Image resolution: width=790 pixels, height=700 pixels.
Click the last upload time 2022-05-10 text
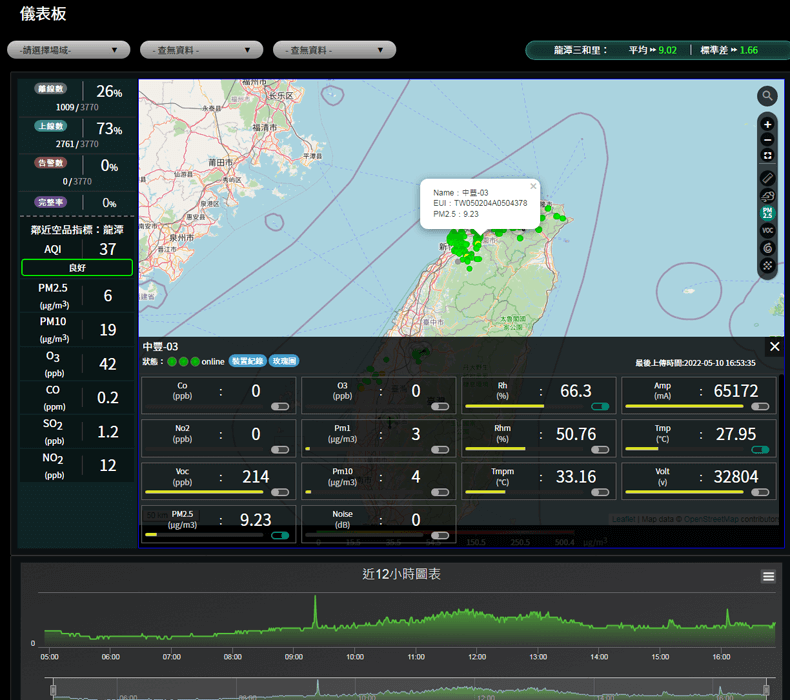(695, 363)
